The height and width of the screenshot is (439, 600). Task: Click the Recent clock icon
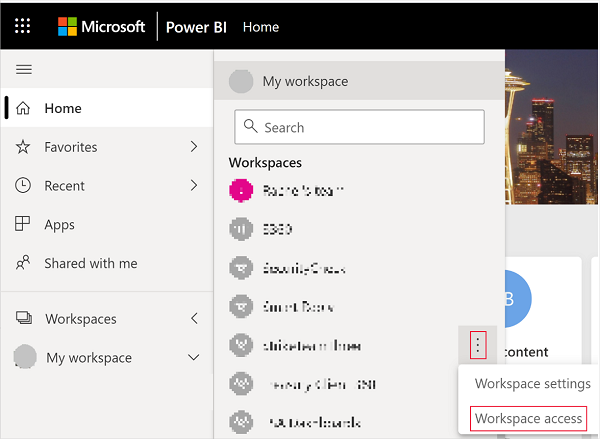click(23, 186)
